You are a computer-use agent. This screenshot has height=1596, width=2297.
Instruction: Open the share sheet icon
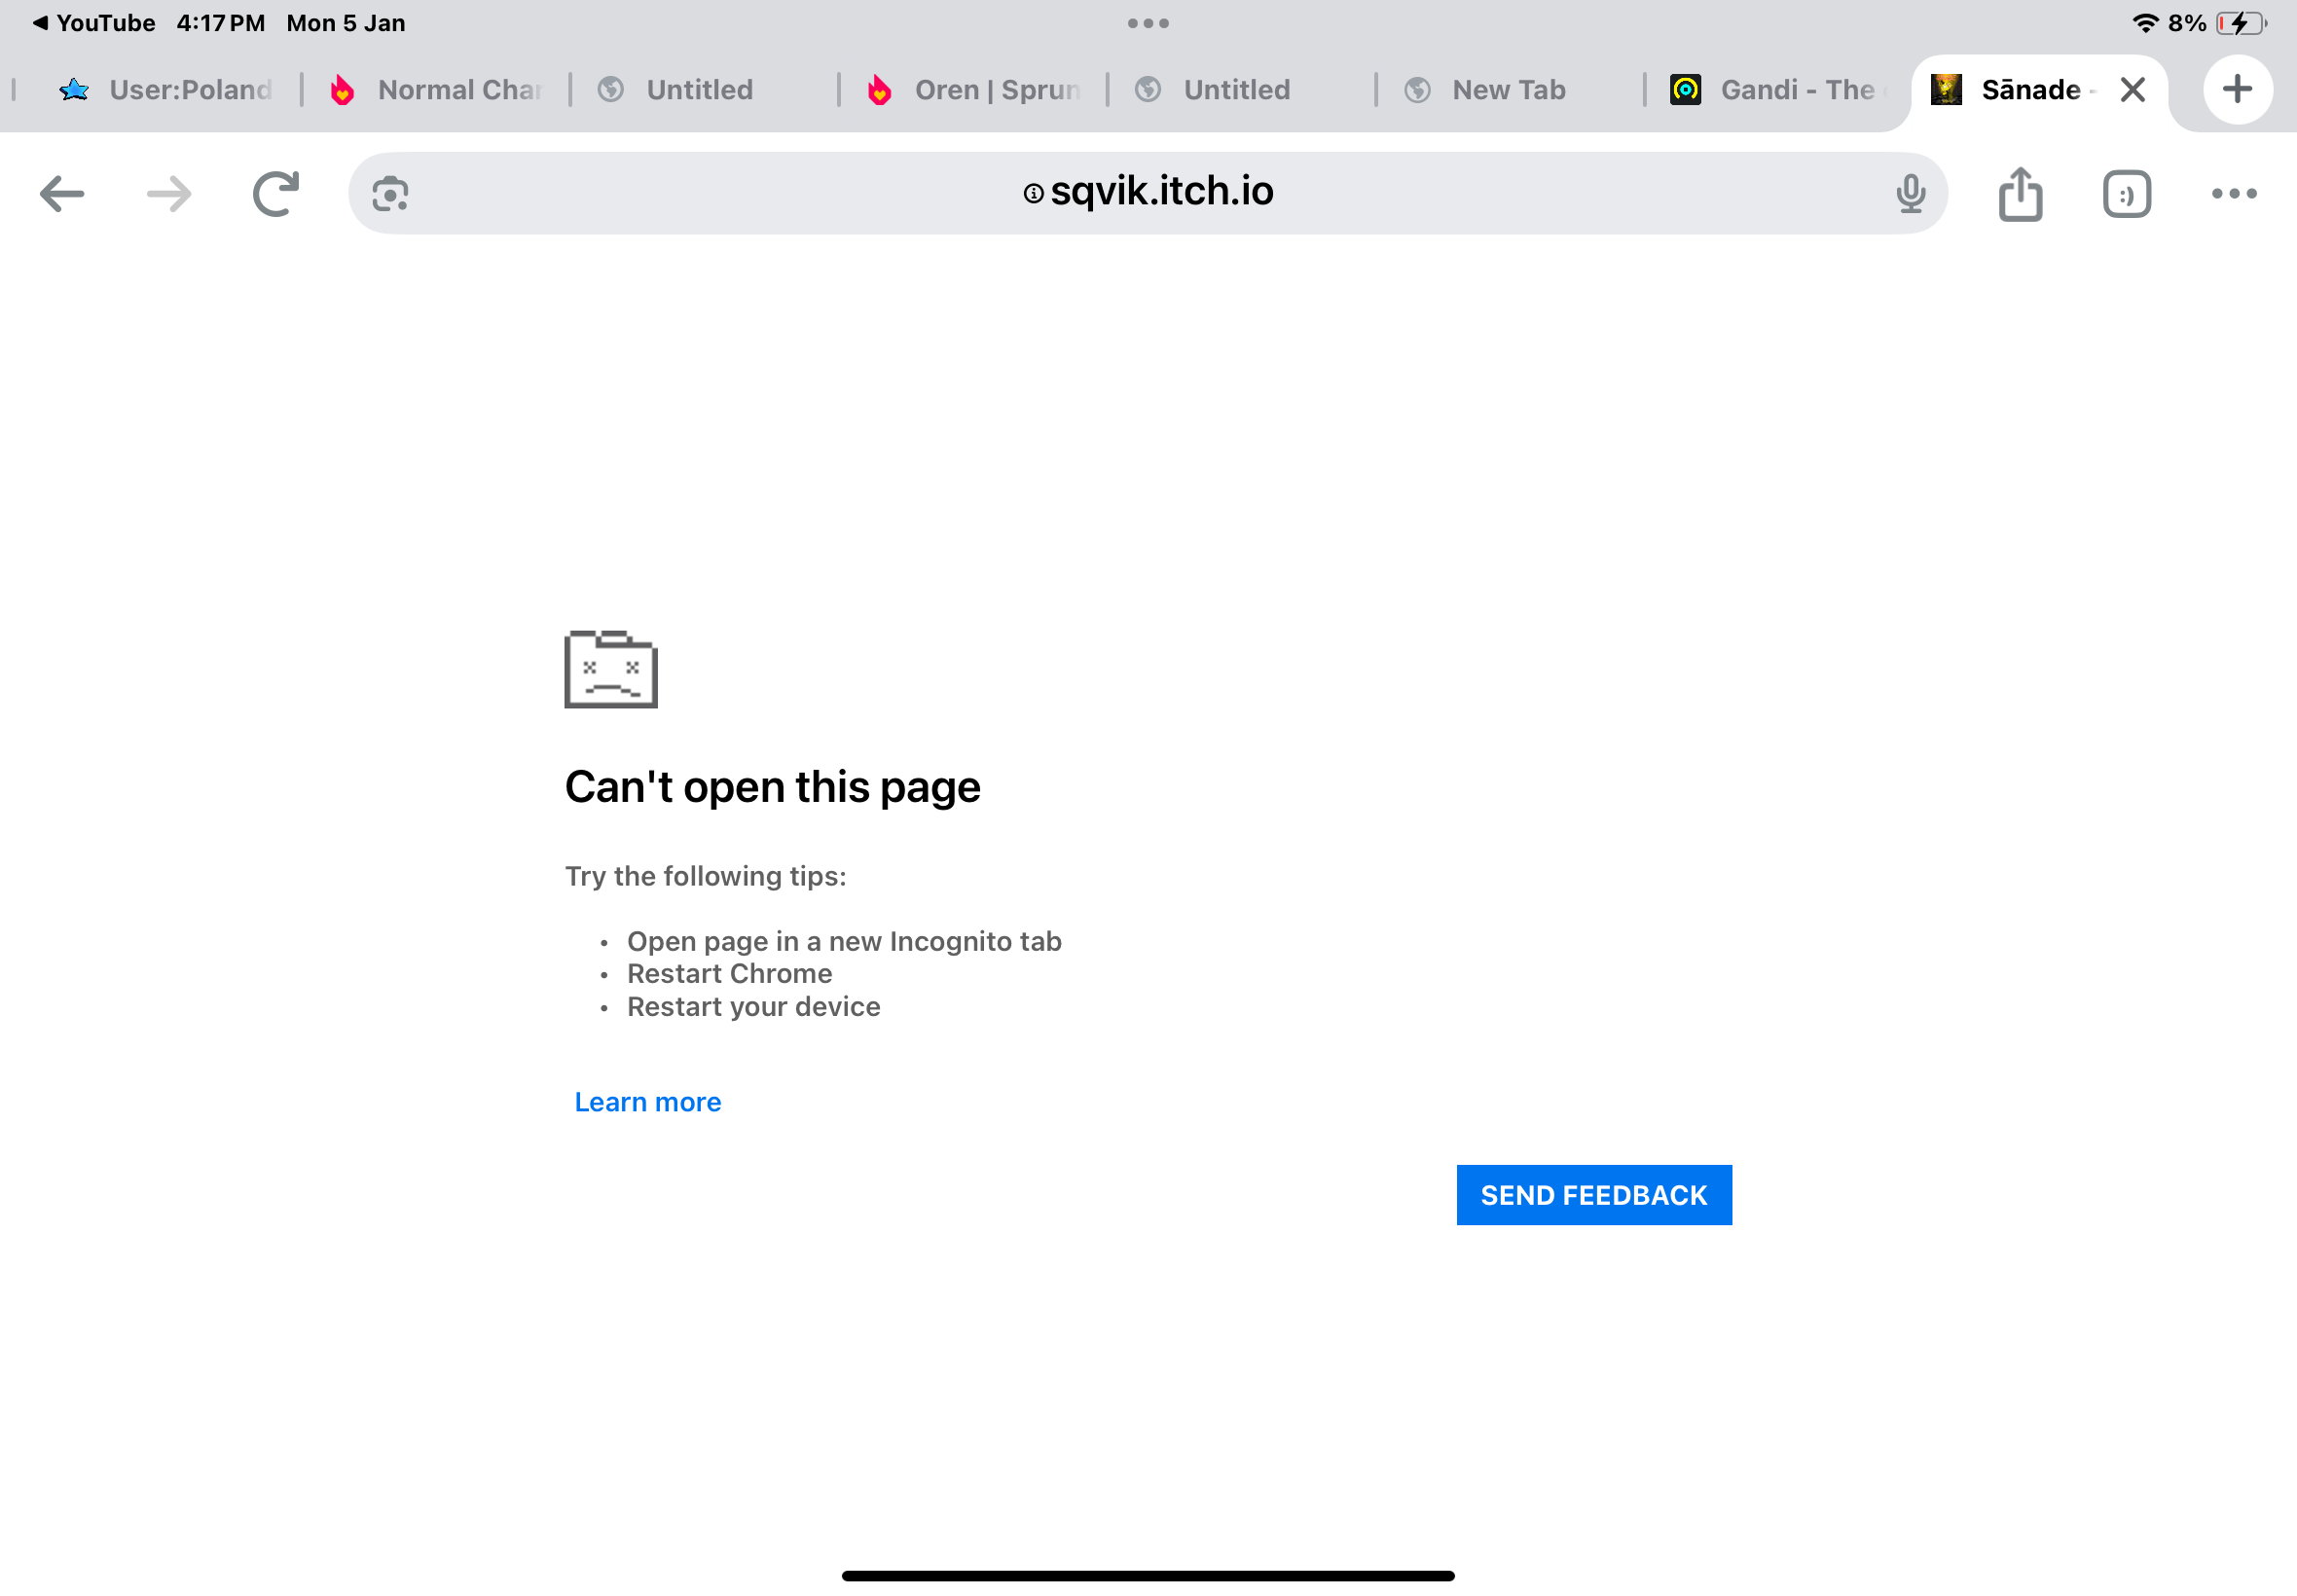click(x=2020, y=194)
